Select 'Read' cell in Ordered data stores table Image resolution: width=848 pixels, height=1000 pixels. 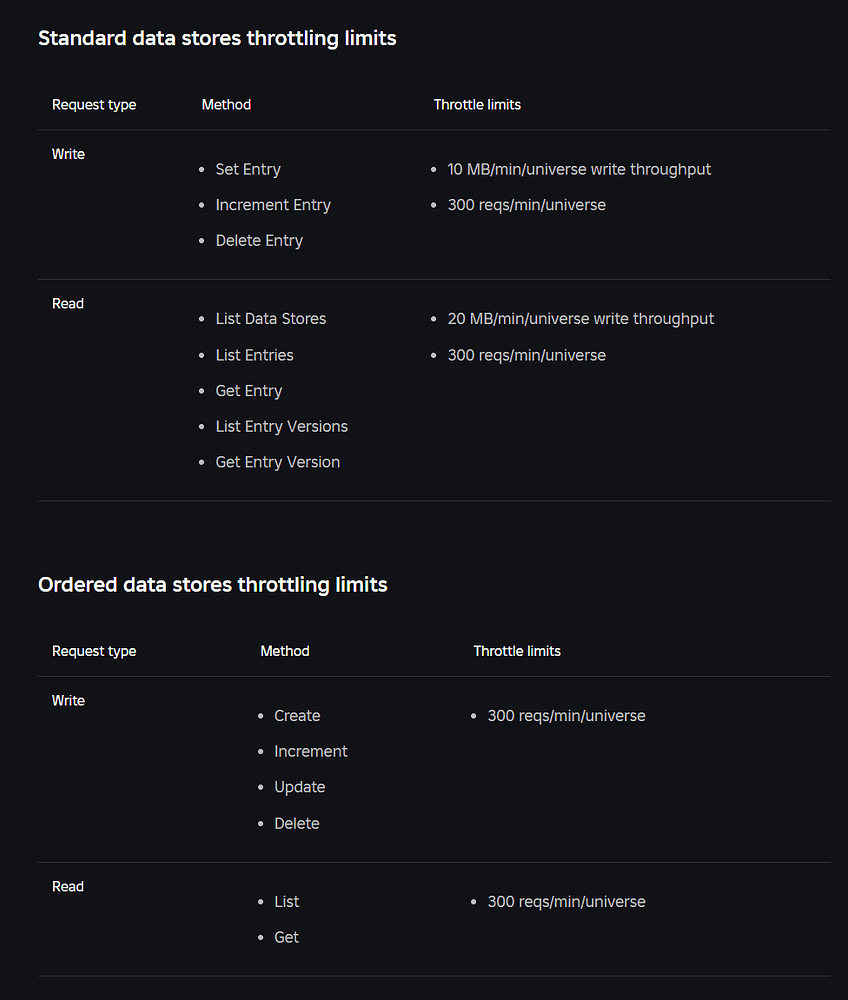(68, 886)
